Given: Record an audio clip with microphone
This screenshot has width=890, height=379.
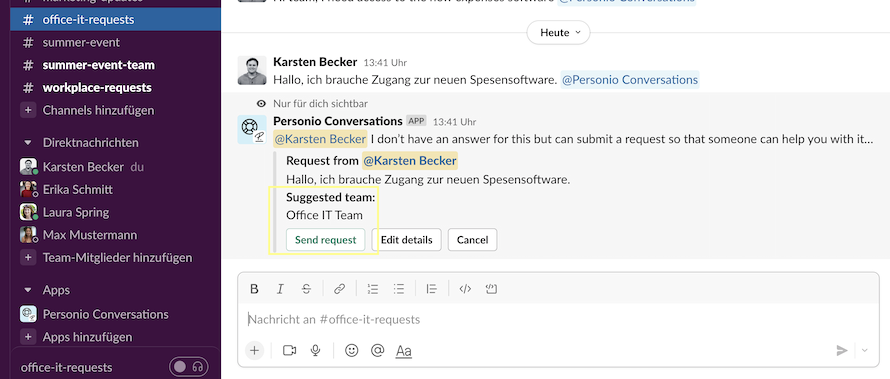Looking at the screenshot, I should (316, 351).
